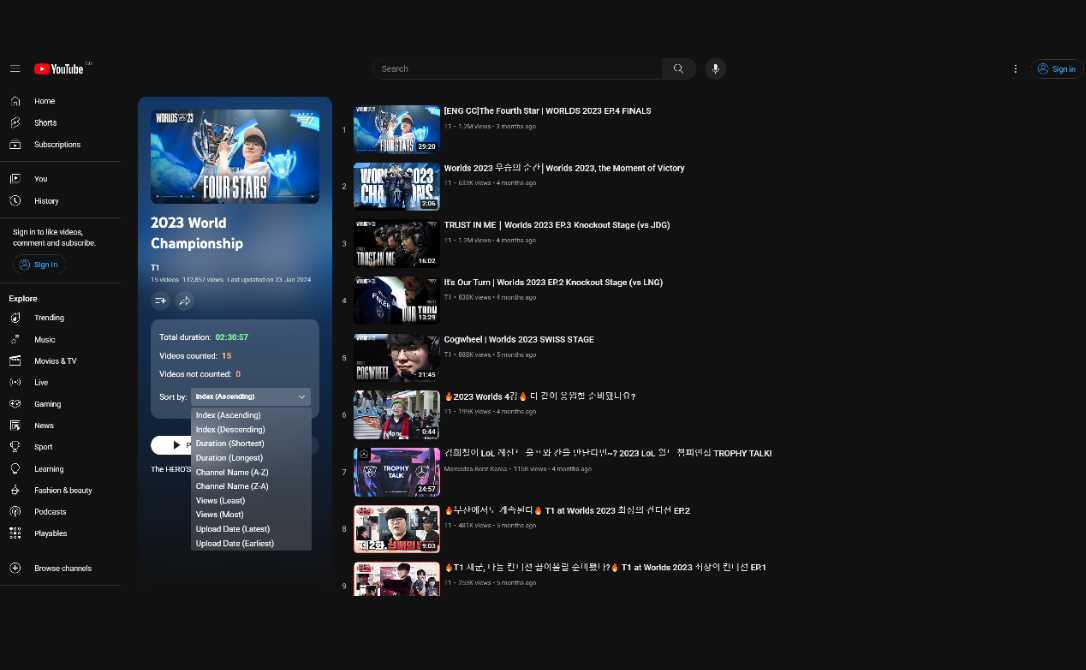Screen dimensions: 1086x670
Task: Select Views (Least) sort option
Action: 251,501
